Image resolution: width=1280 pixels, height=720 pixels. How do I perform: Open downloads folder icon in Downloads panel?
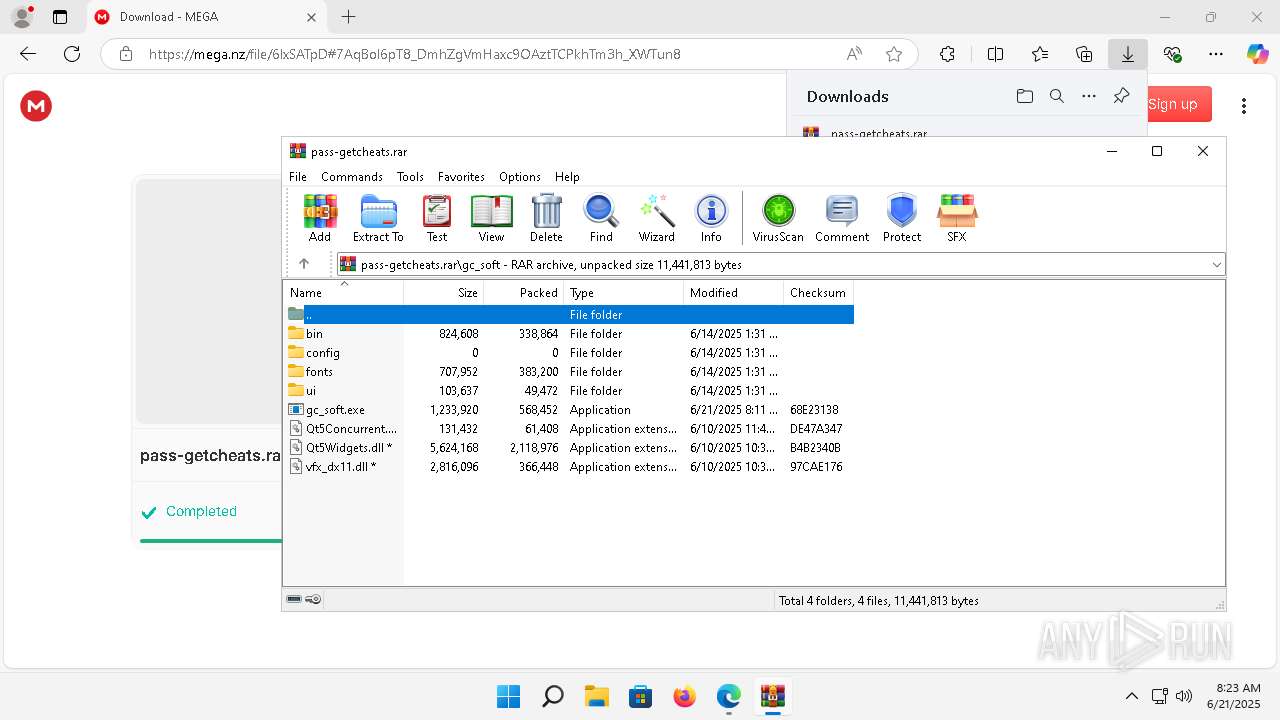(x=1025, y=96)
